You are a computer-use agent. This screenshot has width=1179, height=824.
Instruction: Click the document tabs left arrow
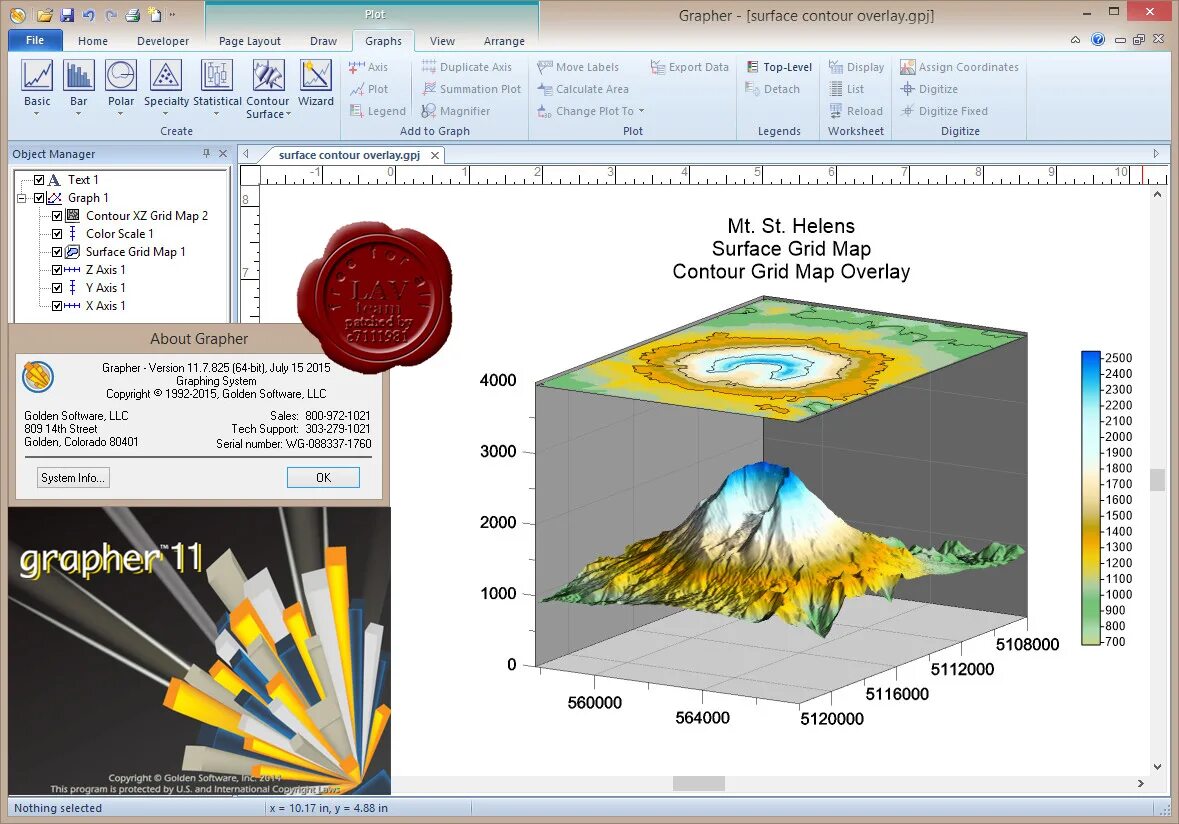245,153
